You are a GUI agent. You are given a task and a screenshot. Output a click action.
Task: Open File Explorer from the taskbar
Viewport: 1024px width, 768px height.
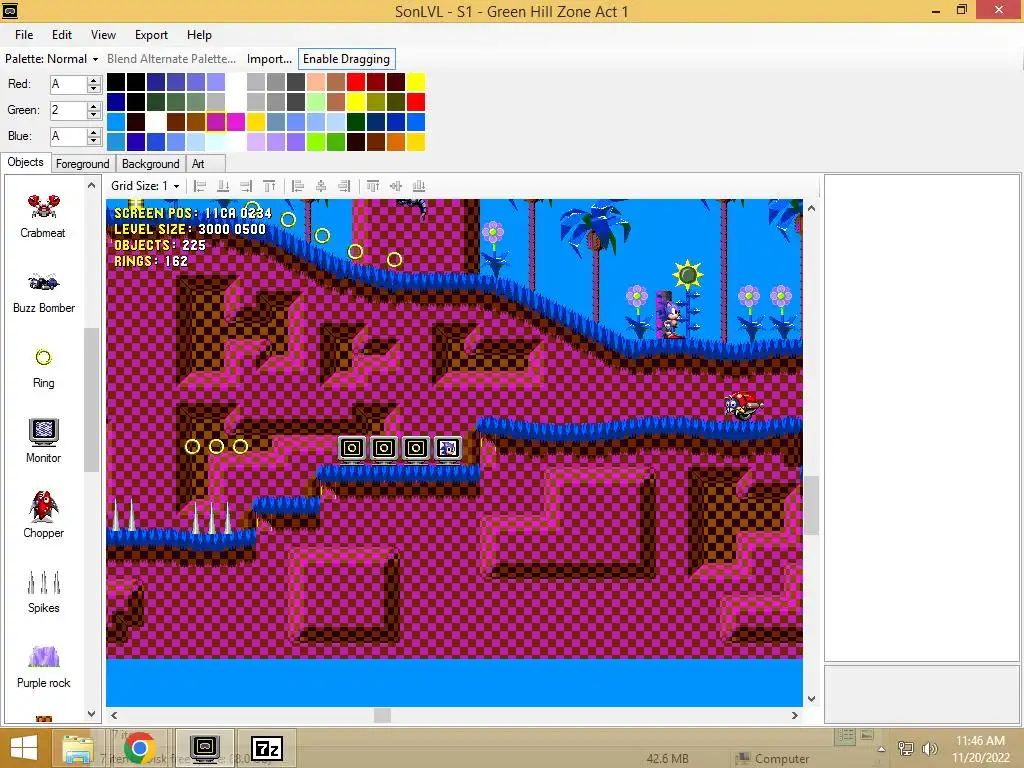(78, 748)
